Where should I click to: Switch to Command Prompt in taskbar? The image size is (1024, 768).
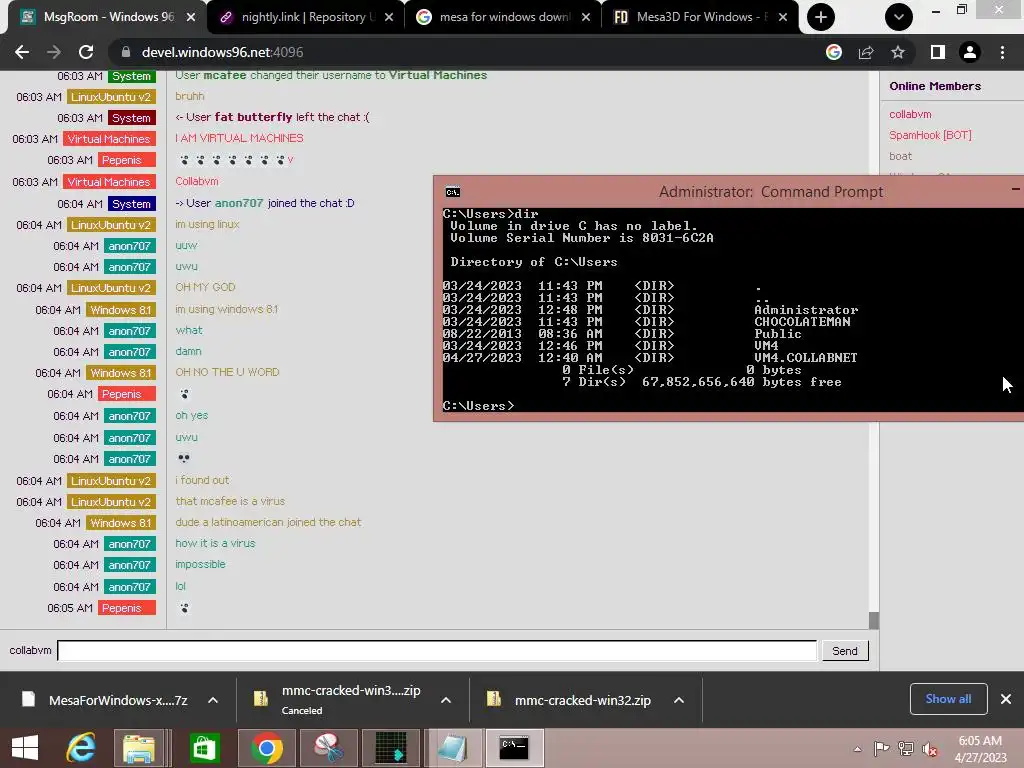(515, 748)
